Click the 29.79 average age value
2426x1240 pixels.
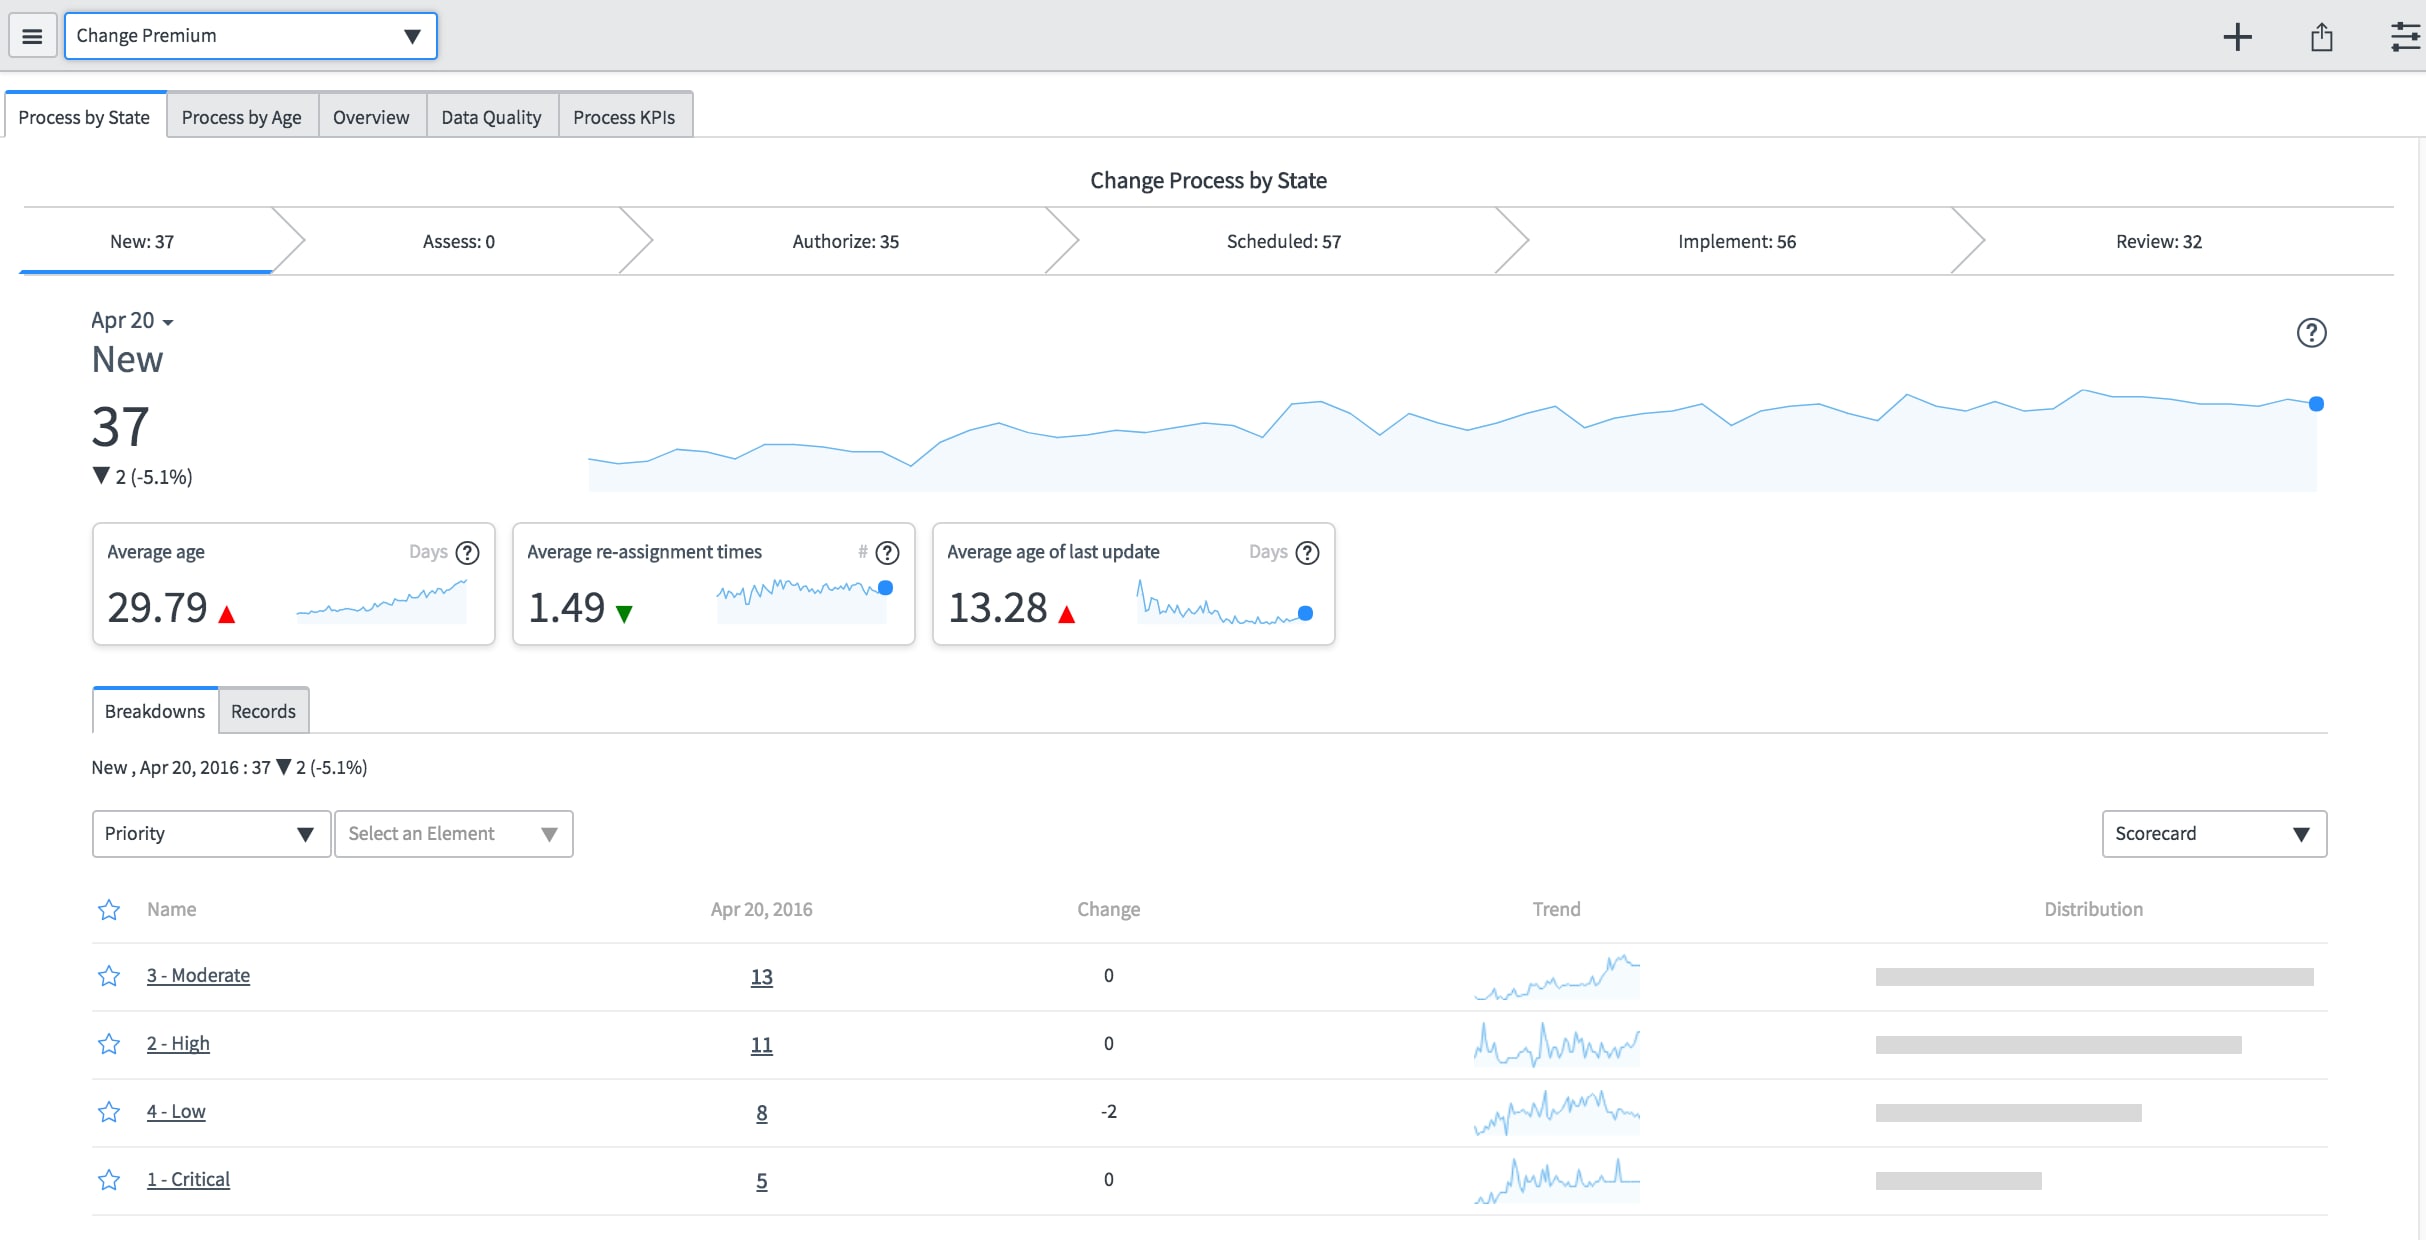157,607
